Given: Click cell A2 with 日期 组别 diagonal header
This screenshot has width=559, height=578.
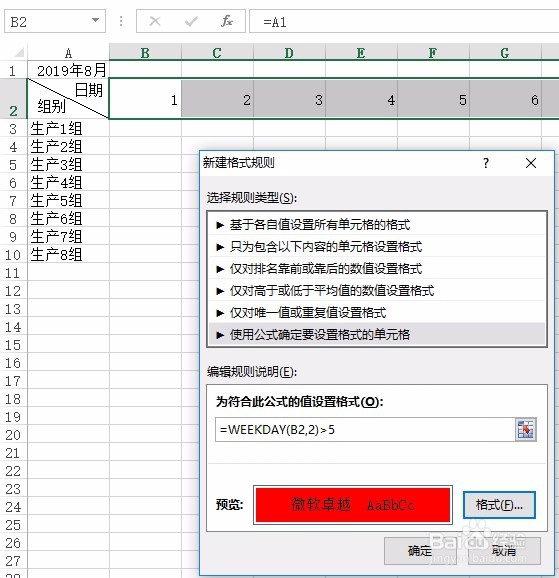Looking at the screenshot, I should (69, 98).
